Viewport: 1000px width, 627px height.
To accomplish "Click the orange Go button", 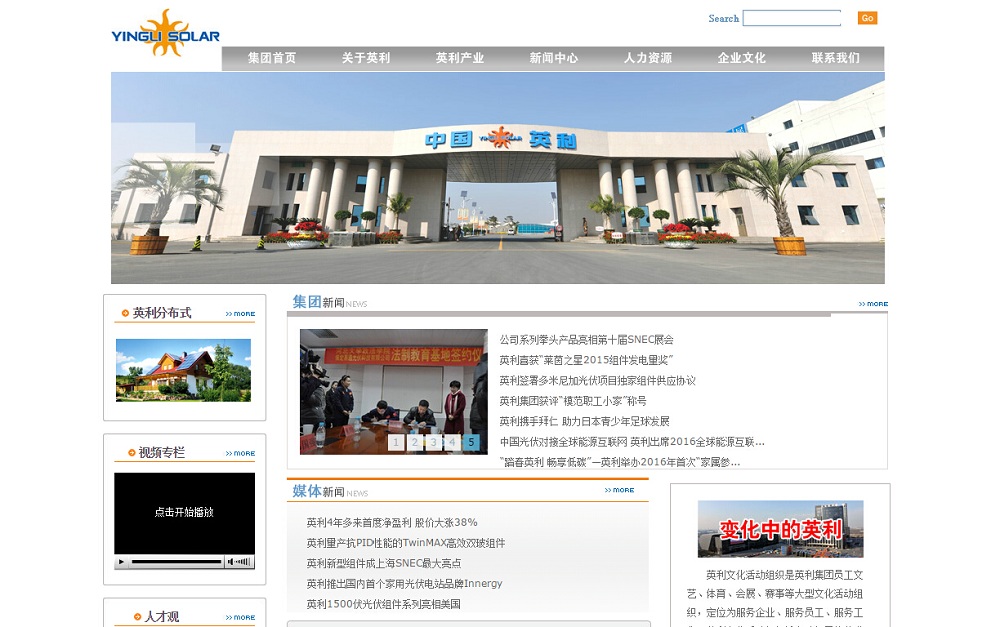I will coord(867,18).
